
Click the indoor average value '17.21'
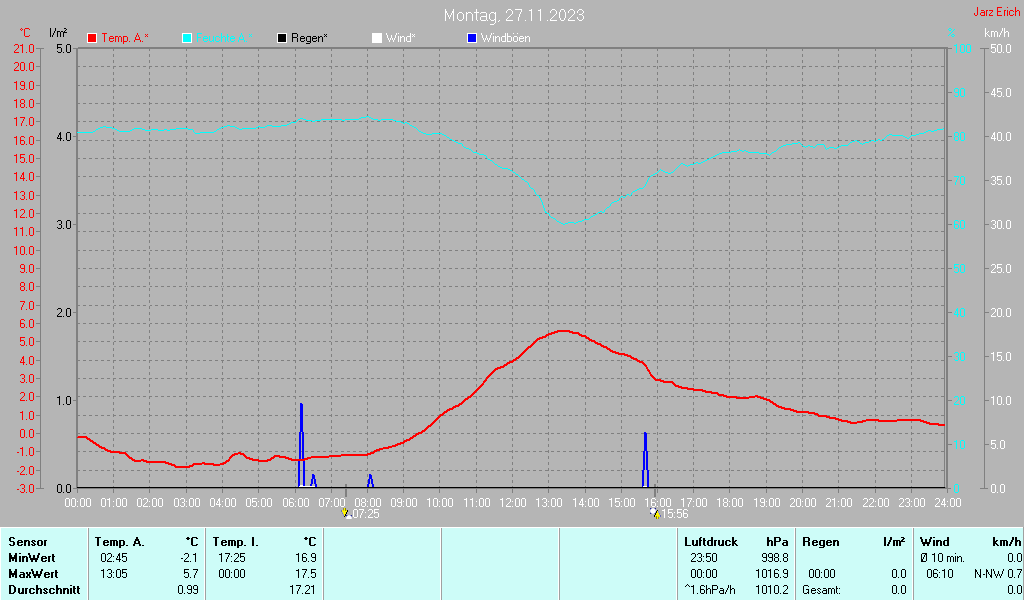pos(303,590)
